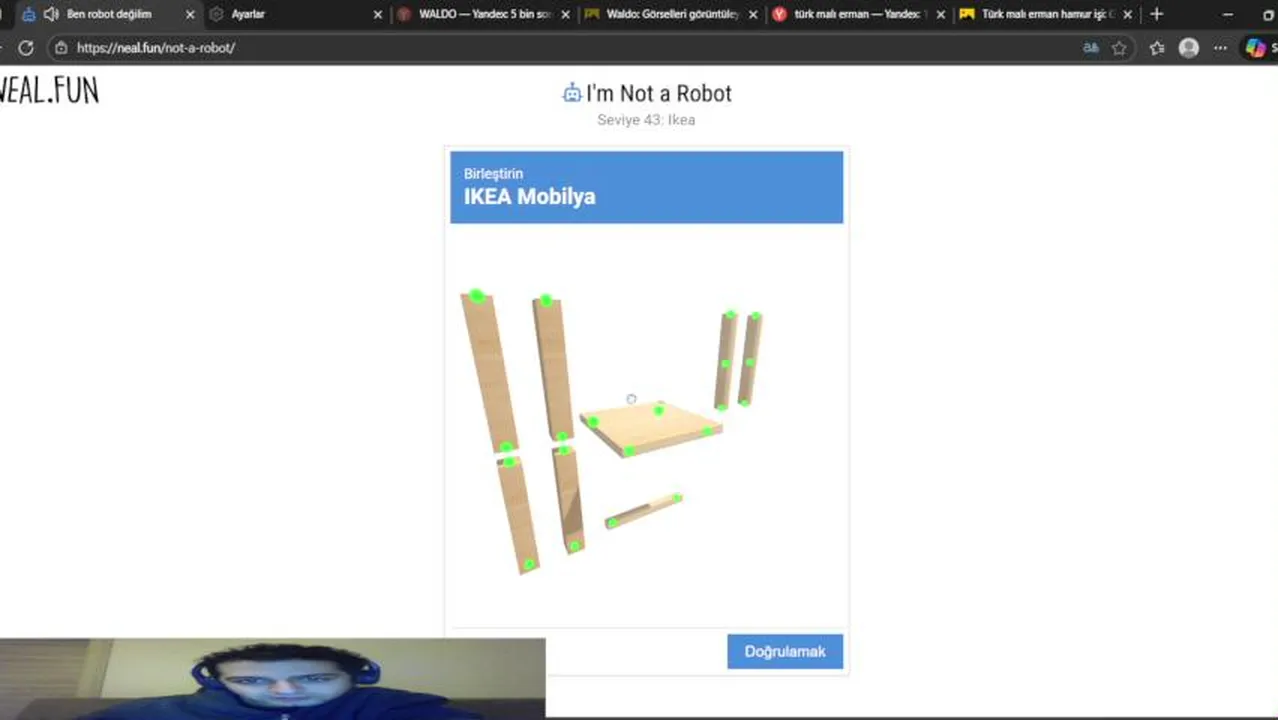Switch to the Ayarlar tab
This screenshot has width=1278, height=720.
point(296,14)
